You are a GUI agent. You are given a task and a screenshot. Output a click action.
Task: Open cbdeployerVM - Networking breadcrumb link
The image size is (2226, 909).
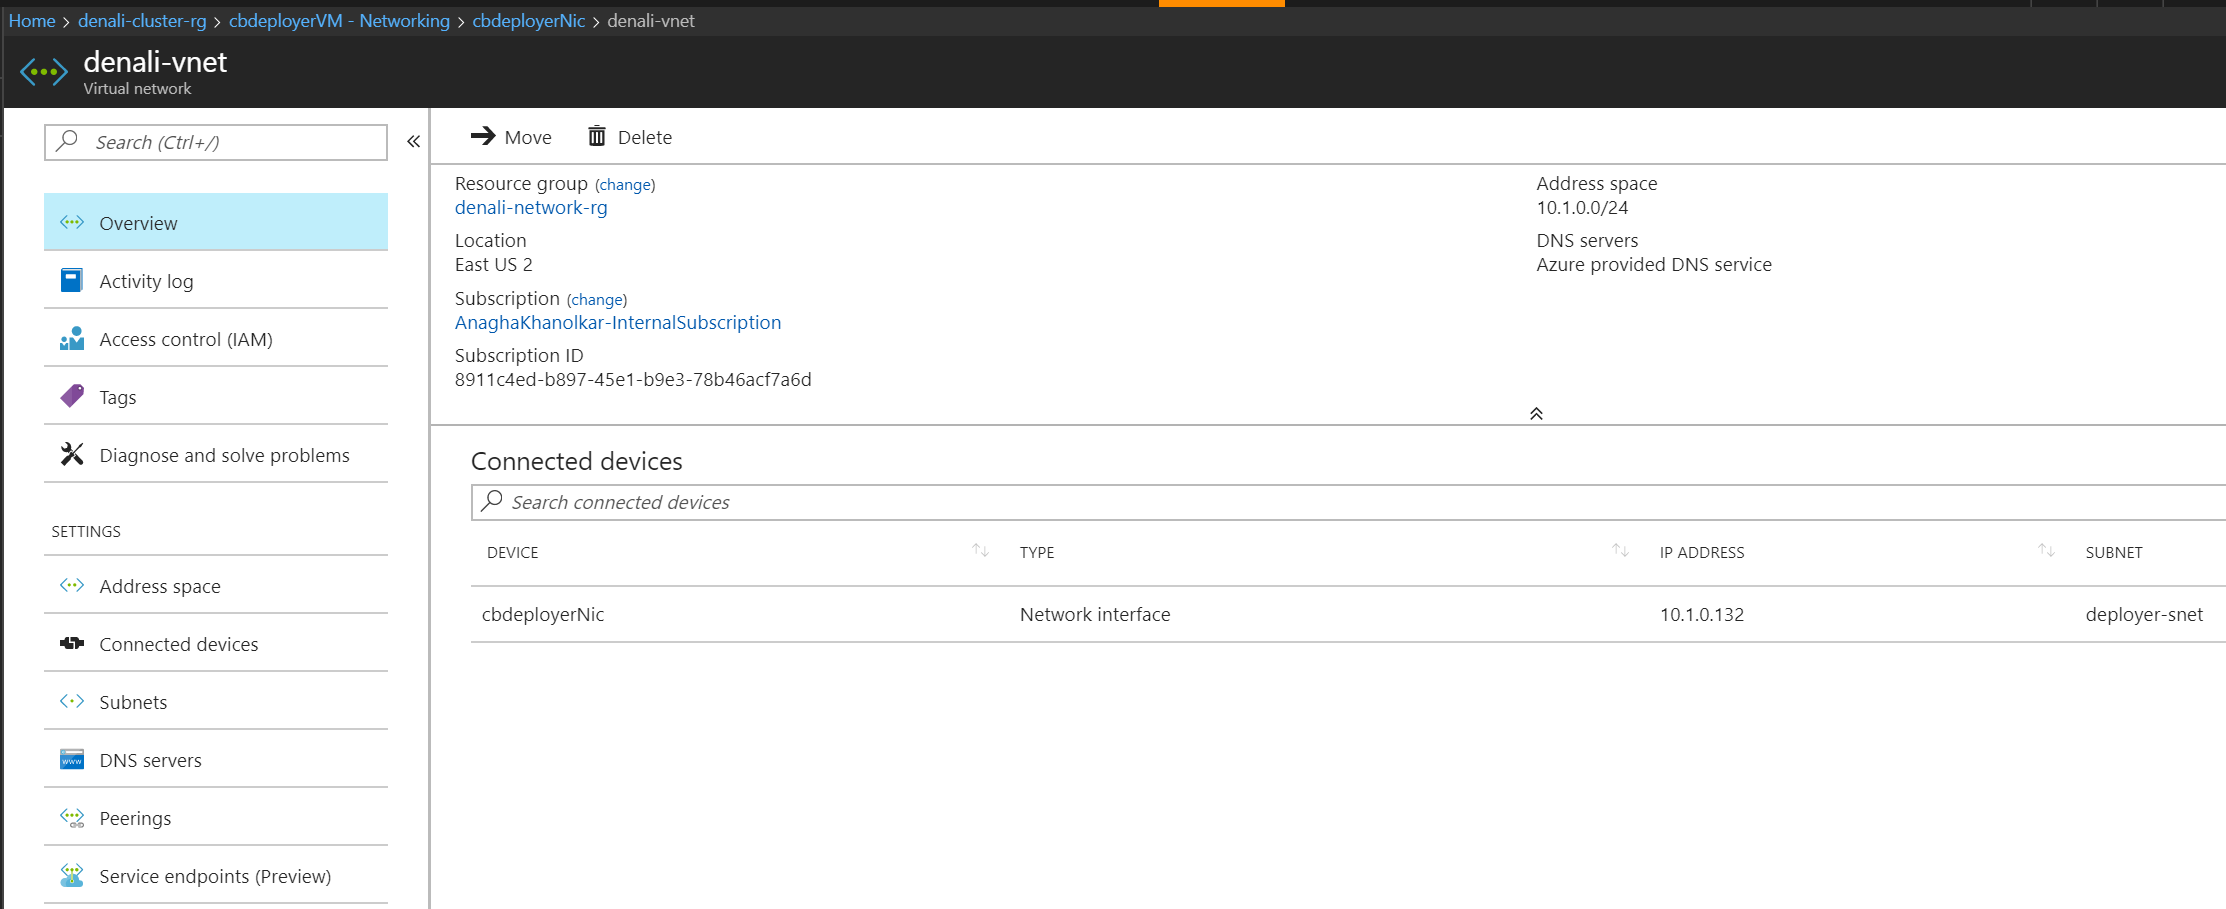[x=339, y=21]
